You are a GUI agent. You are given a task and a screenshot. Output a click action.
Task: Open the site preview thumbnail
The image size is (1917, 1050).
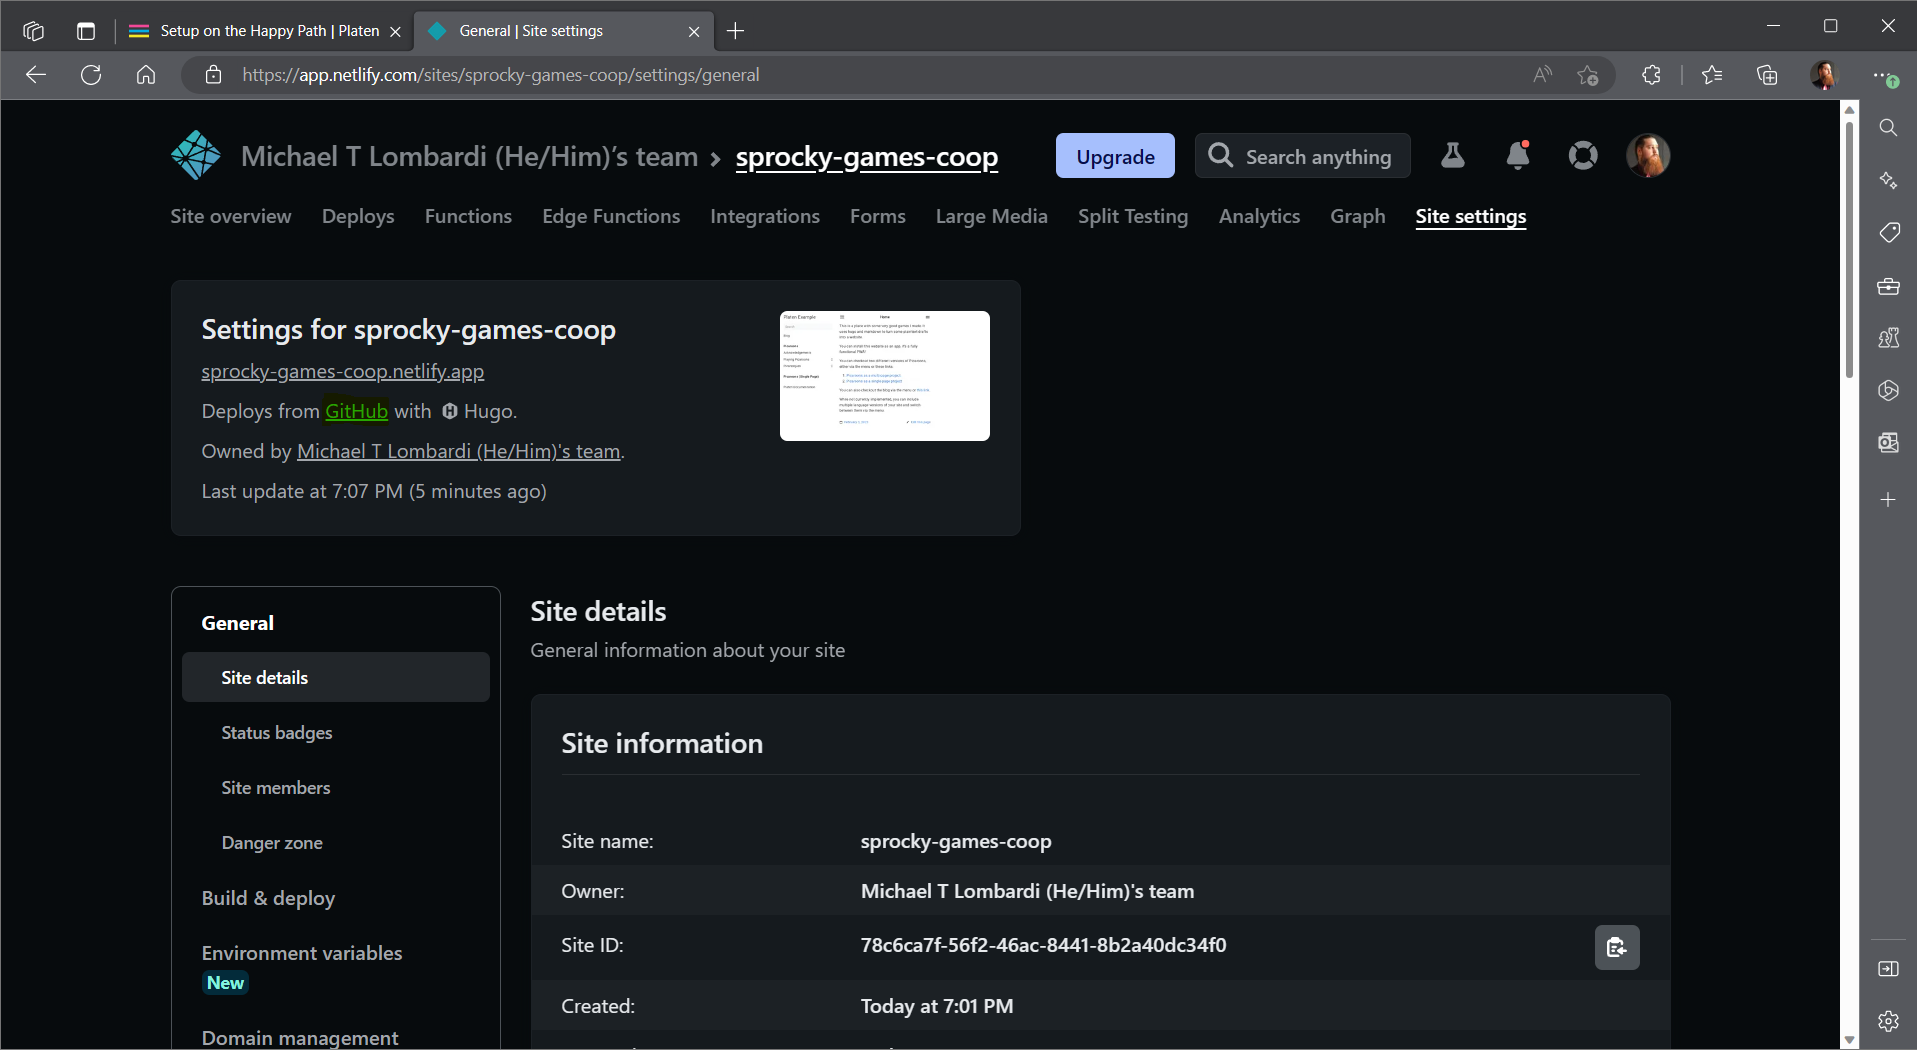pyautogui.click(x=884, y=376)
